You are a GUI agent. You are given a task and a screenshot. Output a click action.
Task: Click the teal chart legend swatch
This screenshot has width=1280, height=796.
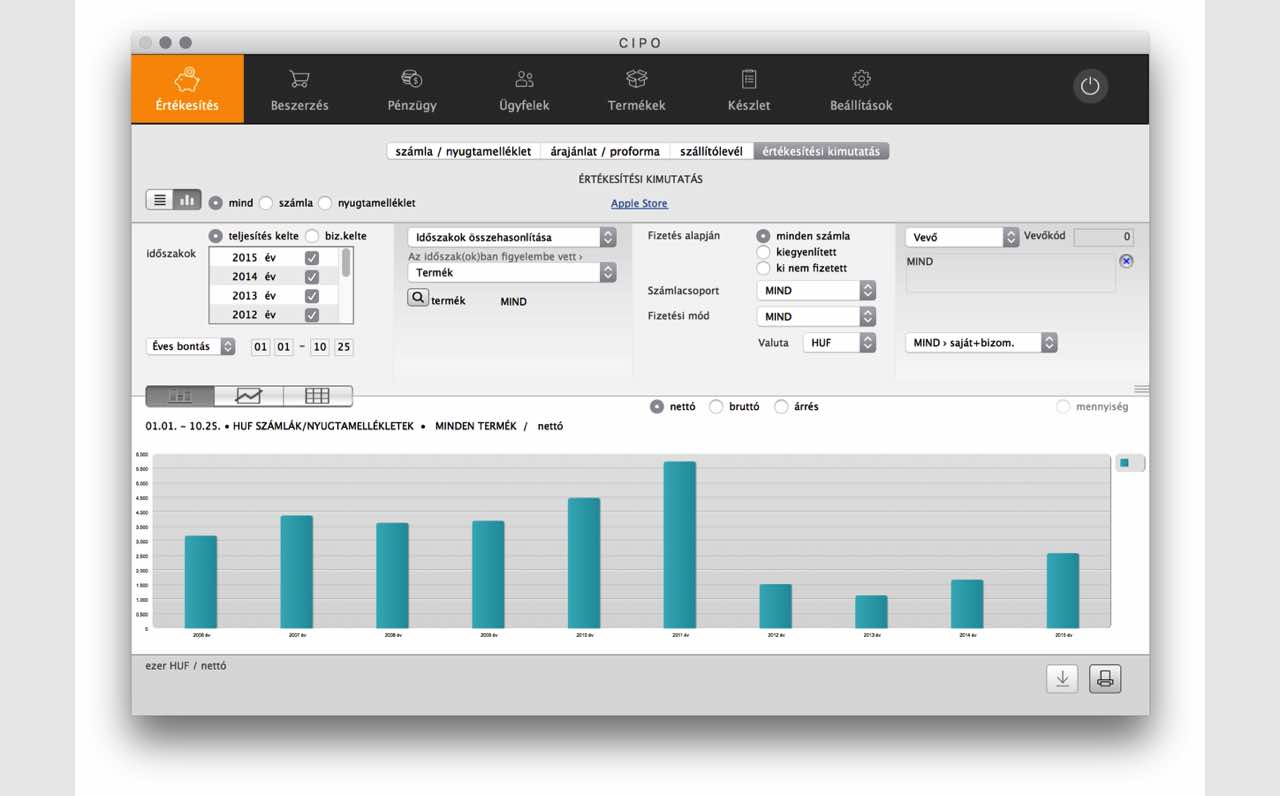click(1125, 463)
